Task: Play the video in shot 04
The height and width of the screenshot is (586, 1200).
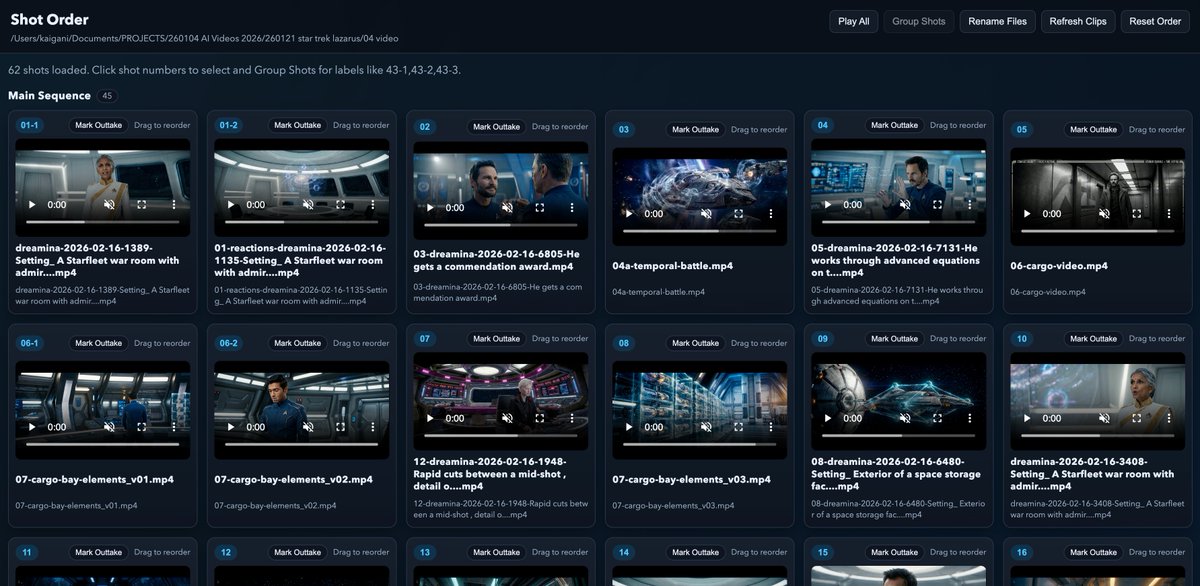Action: click(x=828, y=204)
